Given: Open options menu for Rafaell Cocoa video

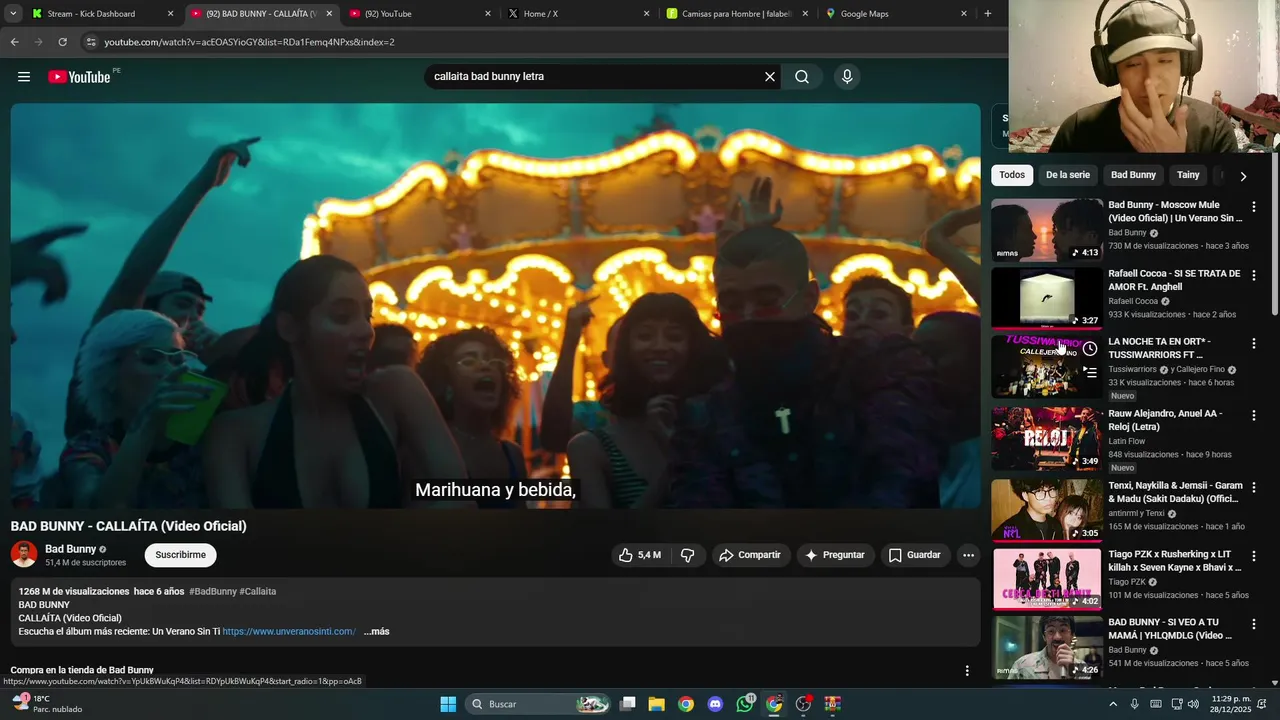Looking at the screenshot, I should click(1253, 275).
